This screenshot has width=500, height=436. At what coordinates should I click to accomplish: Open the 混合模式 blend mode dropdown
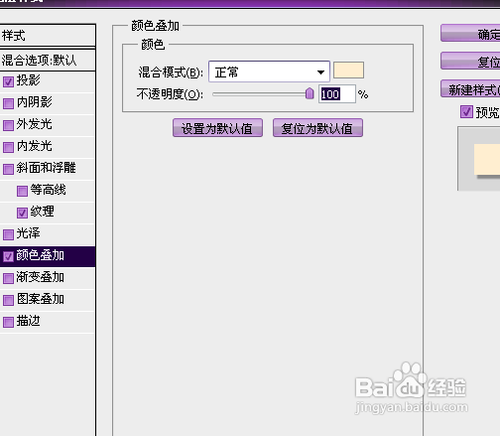pyautogui.click(x=269, y=71)
